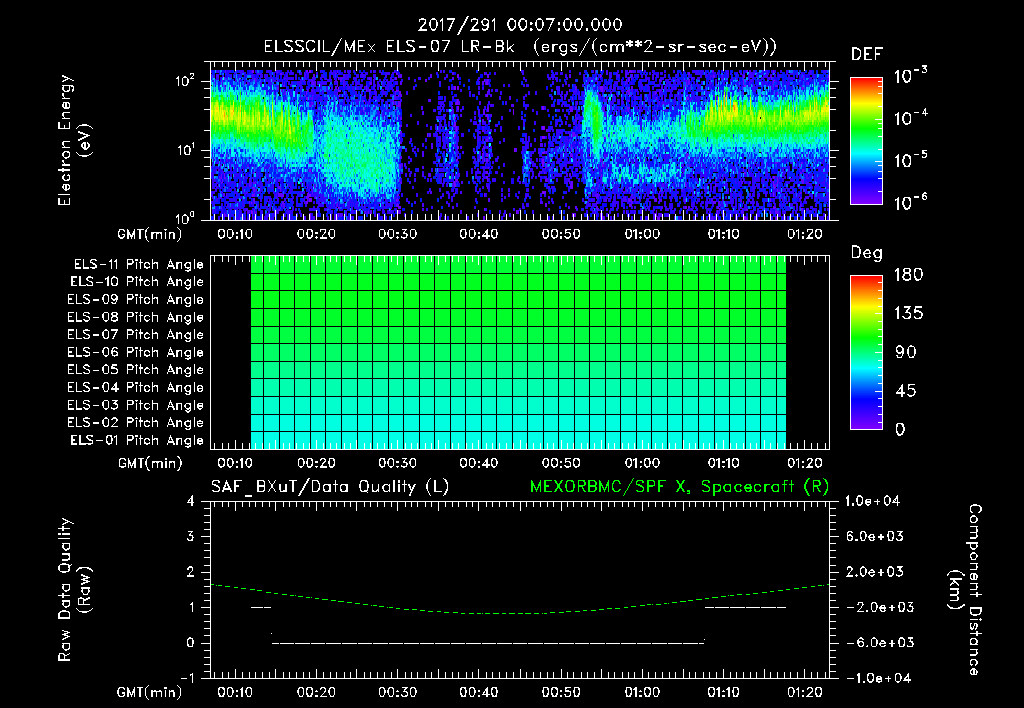Click the 6.0e+03 right-axis value
Image resolution: width=1024 pixels, height=708 pixels.
point(875,537)
